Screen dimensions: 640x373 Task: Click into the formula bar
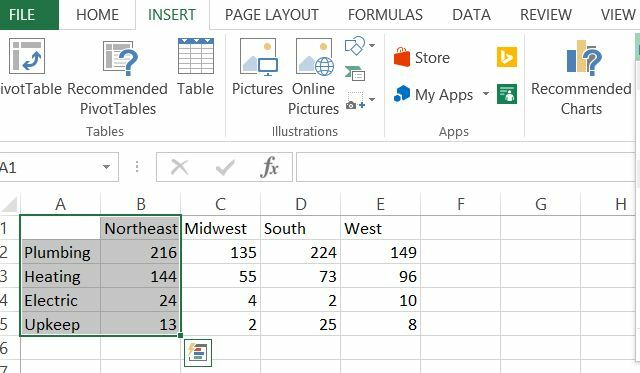pos(465,167)
